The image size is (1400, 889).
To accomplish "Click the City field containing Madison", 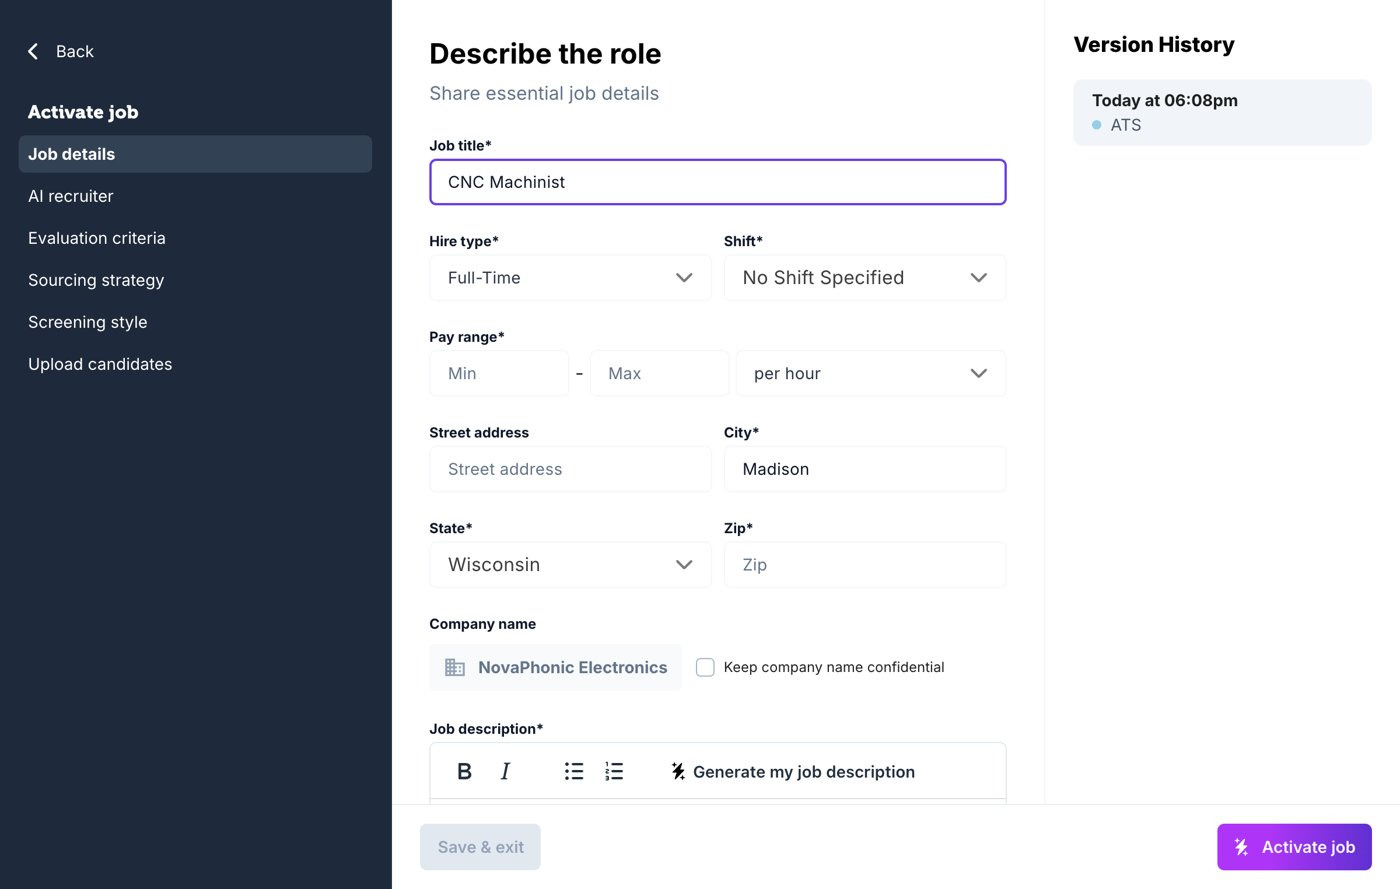I will tap(865, 469).
